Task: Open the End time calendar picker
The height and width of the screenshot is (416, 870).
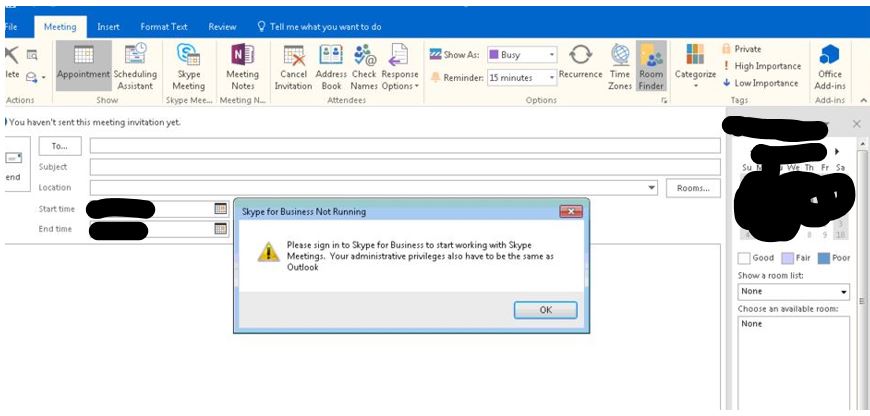Action: (x=220, y=229)
